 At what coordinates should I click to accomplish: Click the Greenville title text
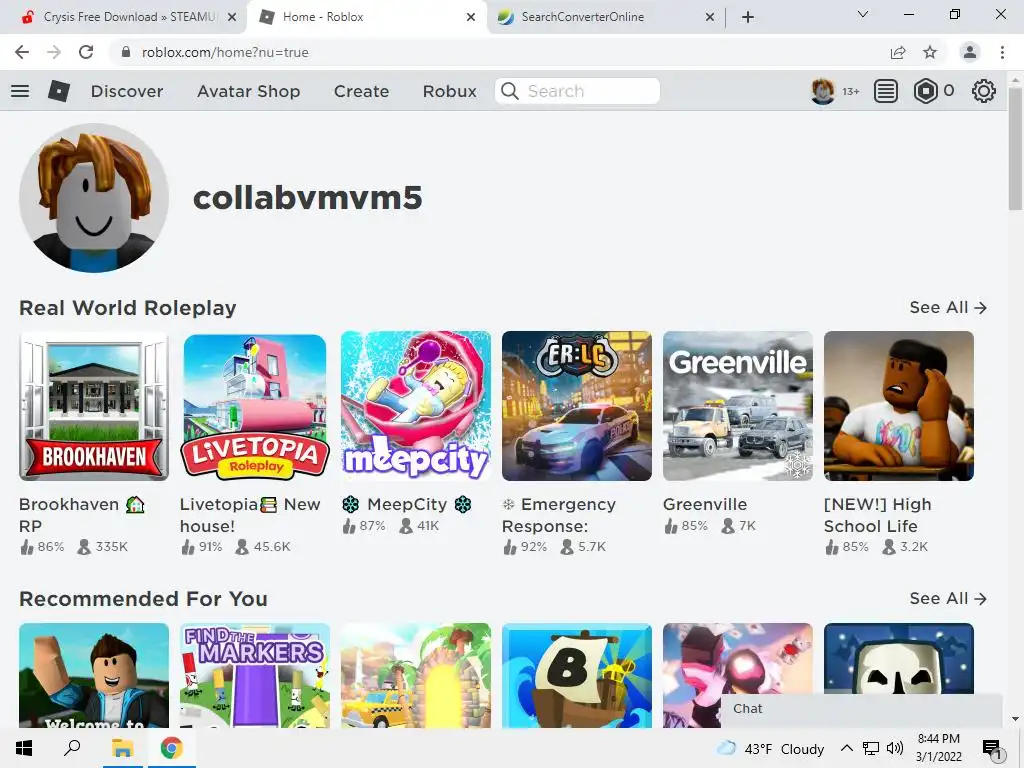point(705,504)
